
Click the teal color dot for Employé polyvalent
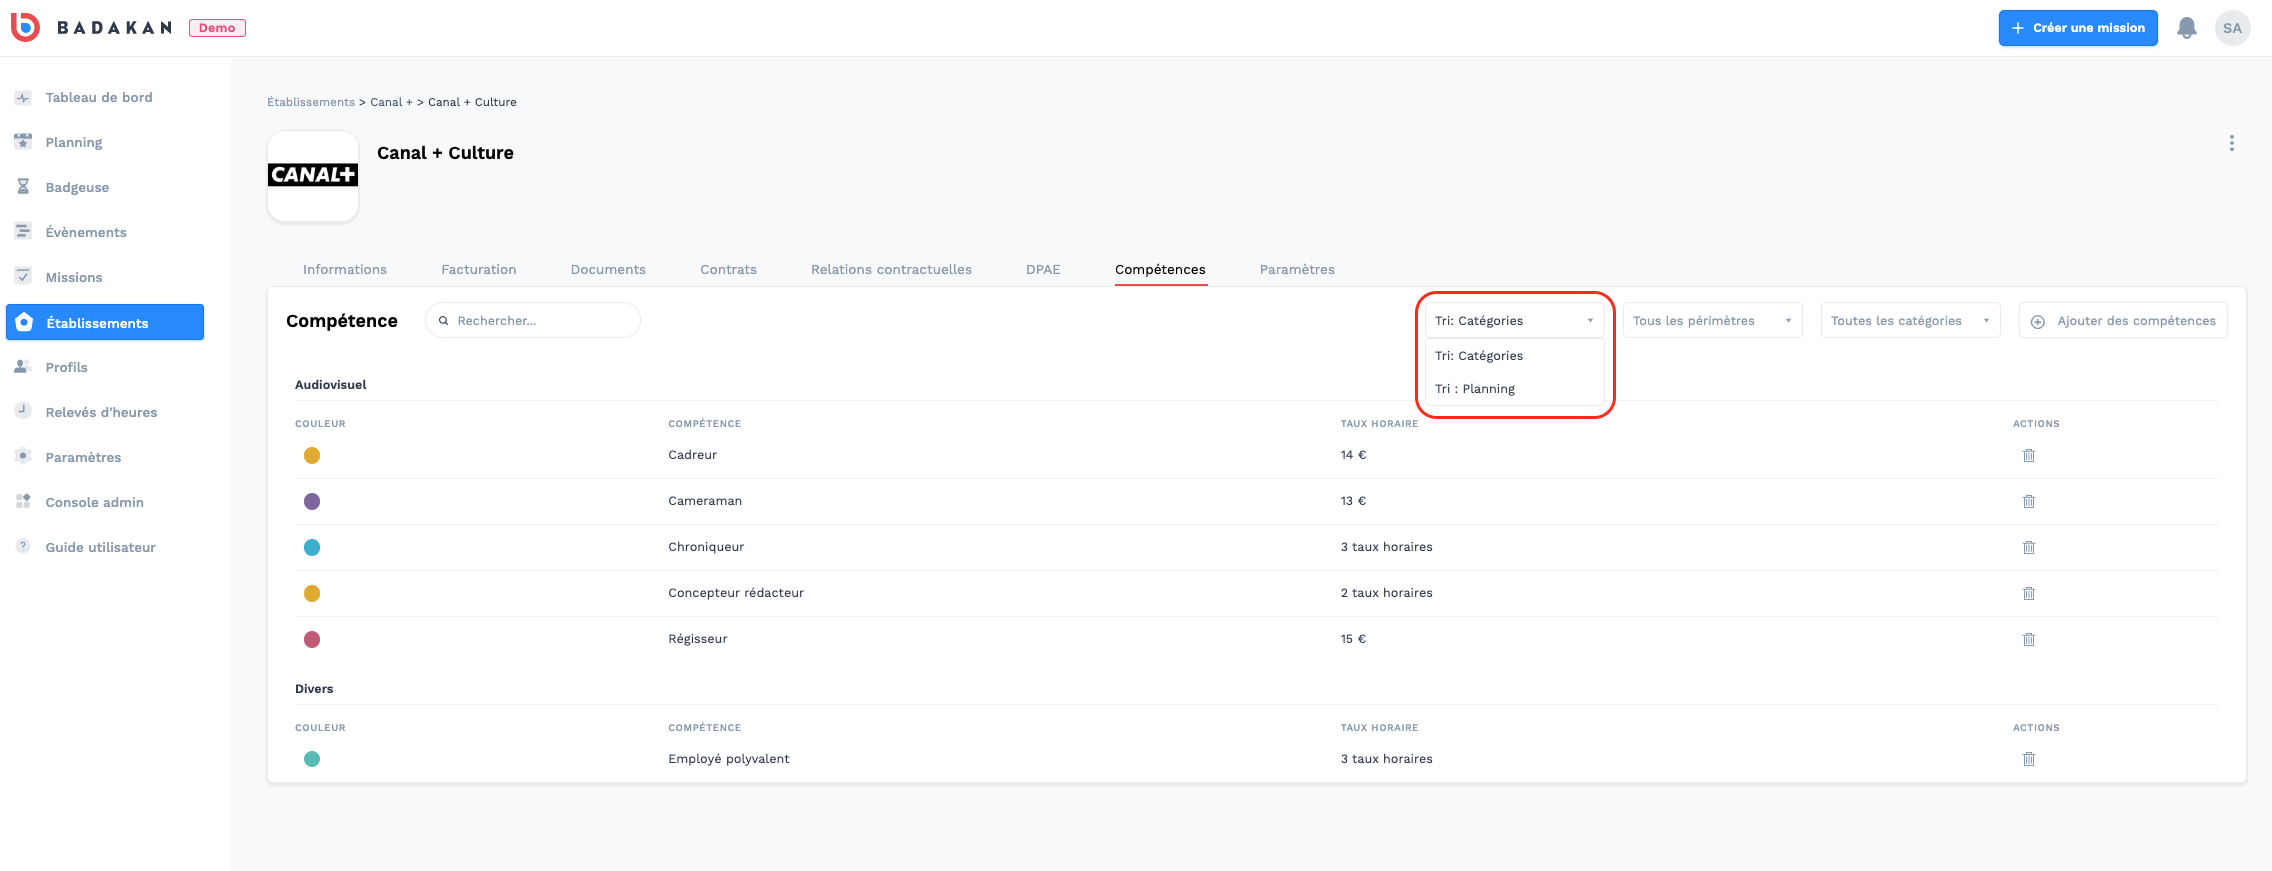coord(312,759)
